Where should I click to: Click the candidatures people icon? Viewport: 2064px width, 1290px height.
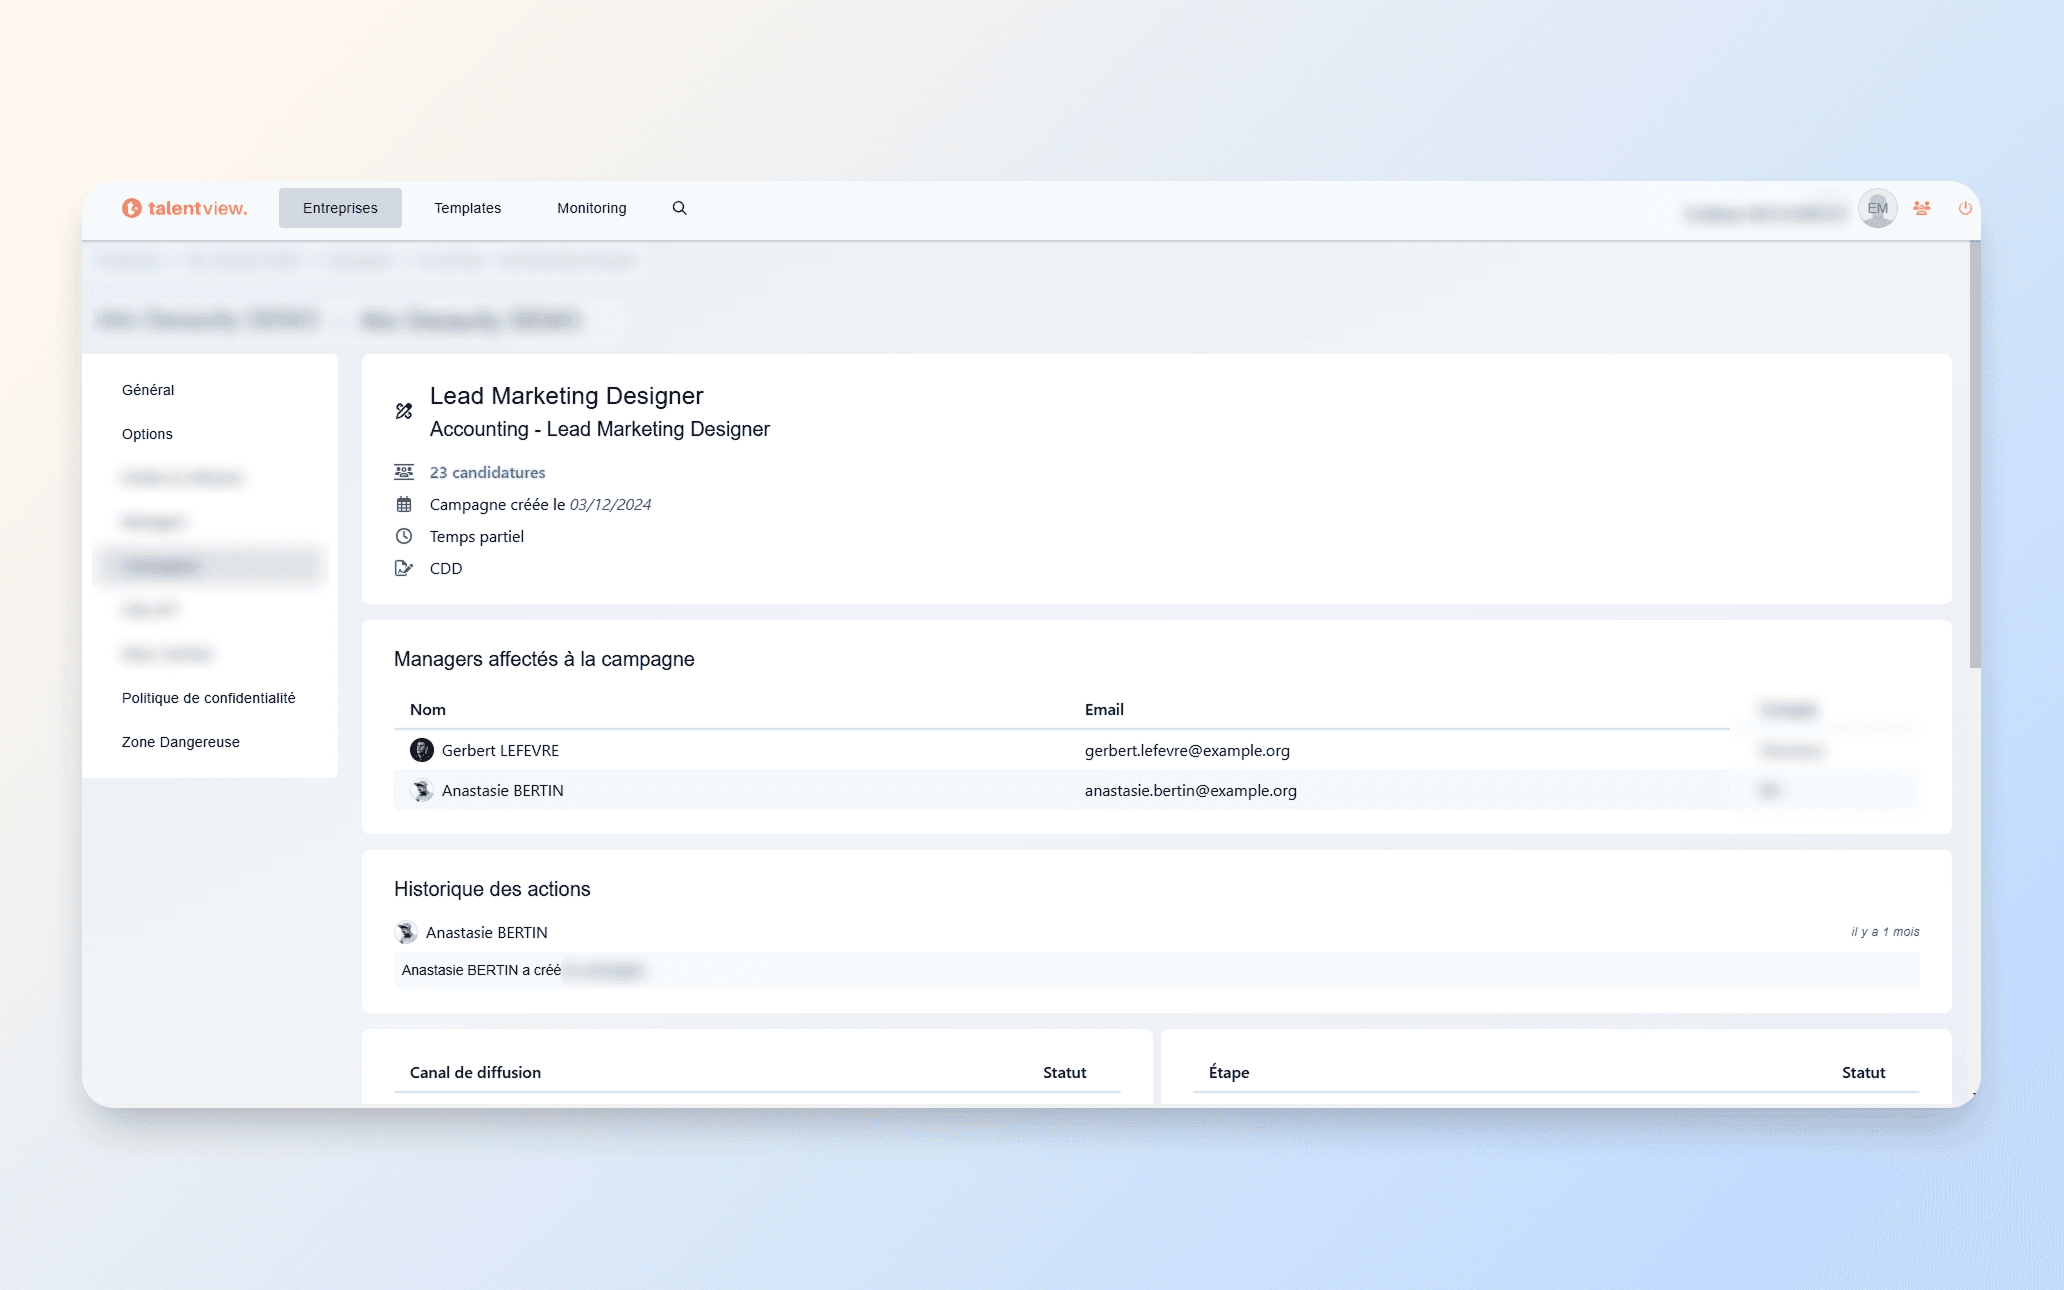(x=404, y=472)
